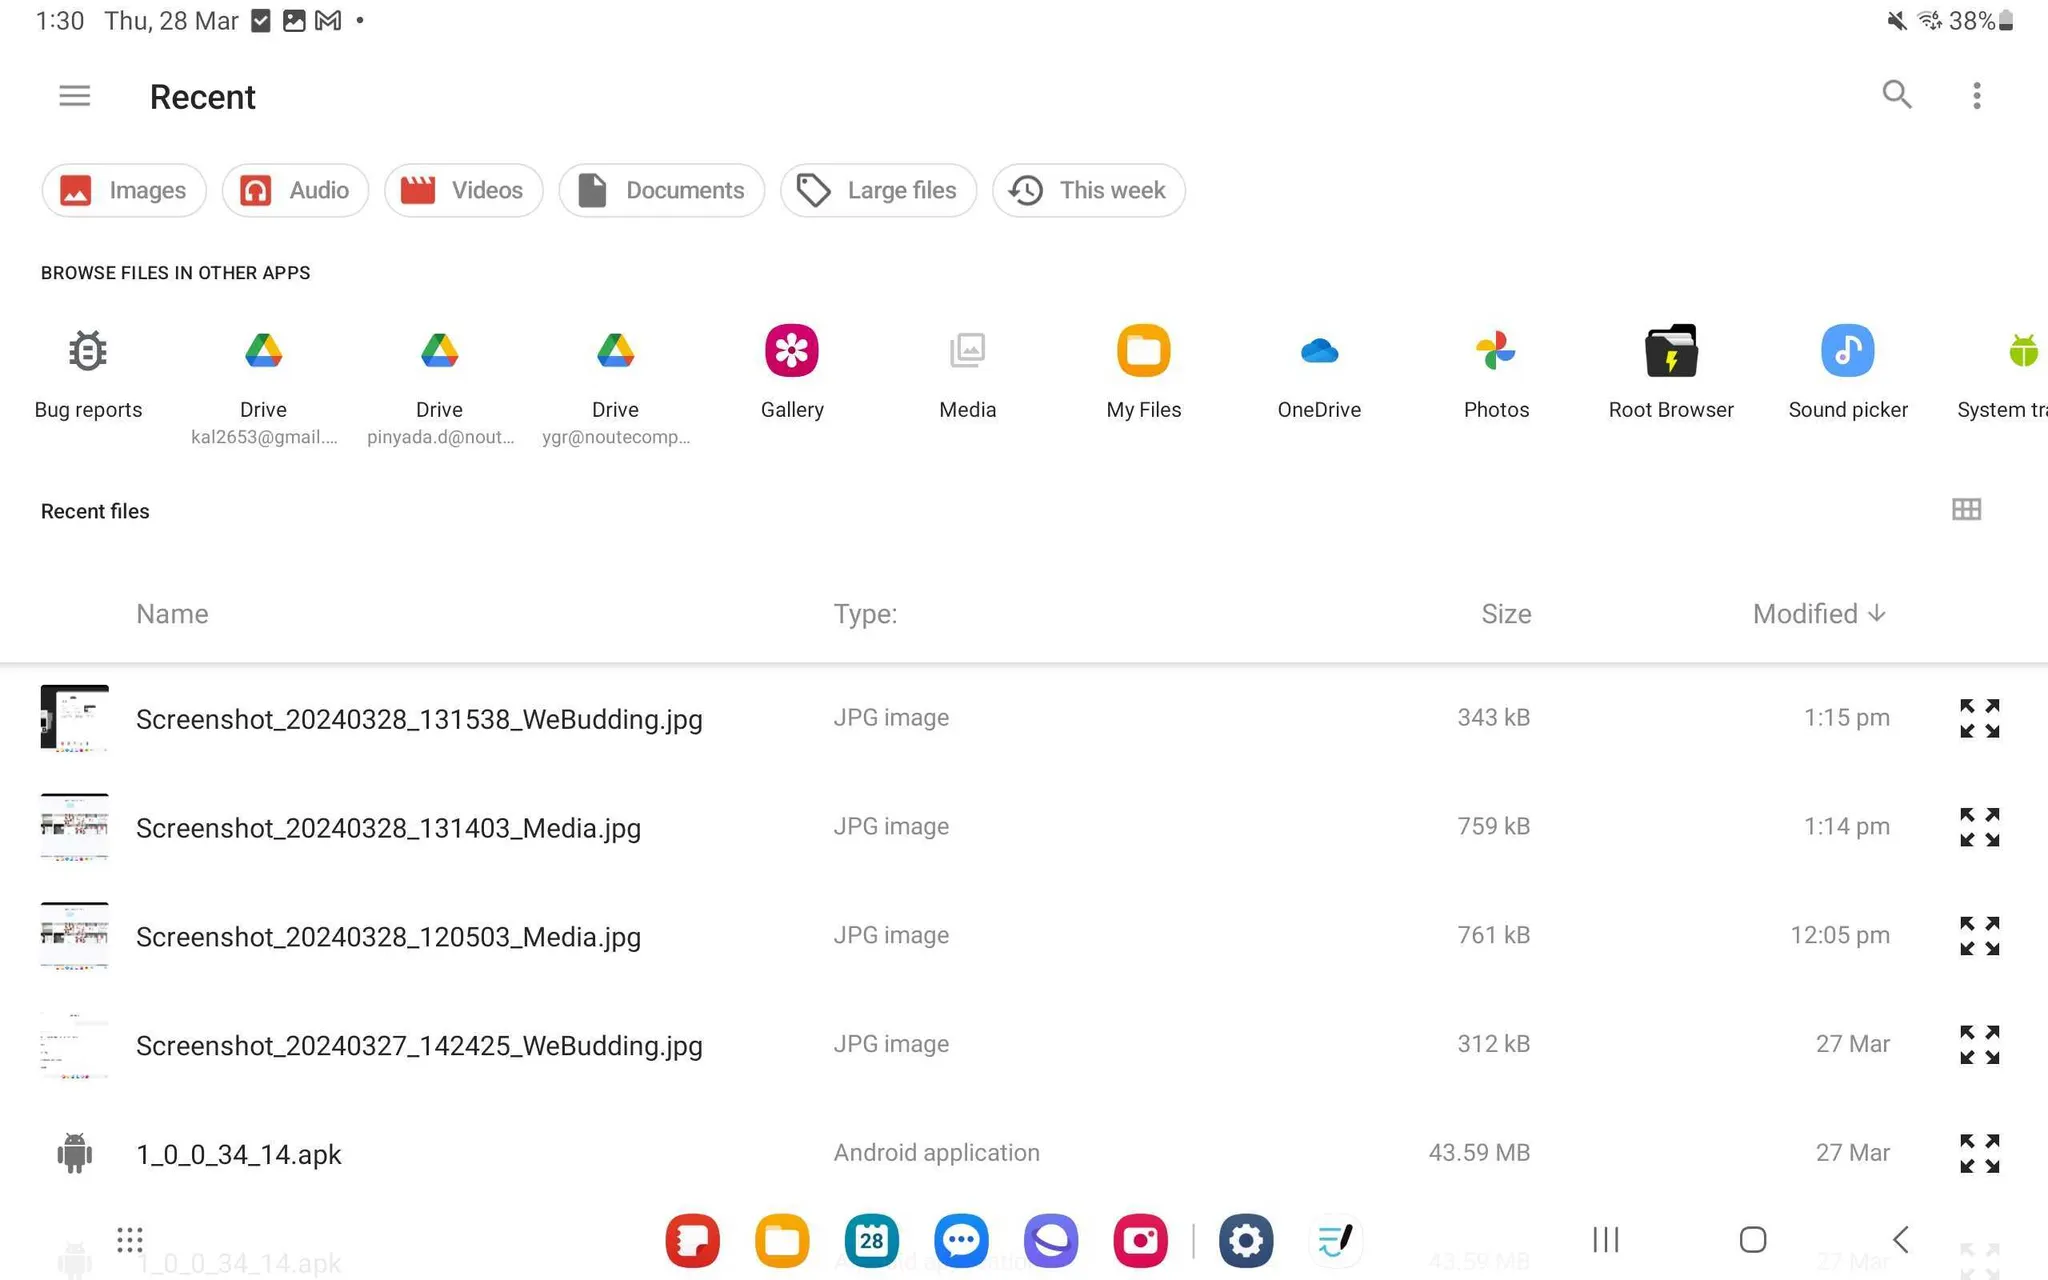The height and width of the screenshot is (1280, 2048).
Task: Sort files by Size column
Action: coord(1505,614)
